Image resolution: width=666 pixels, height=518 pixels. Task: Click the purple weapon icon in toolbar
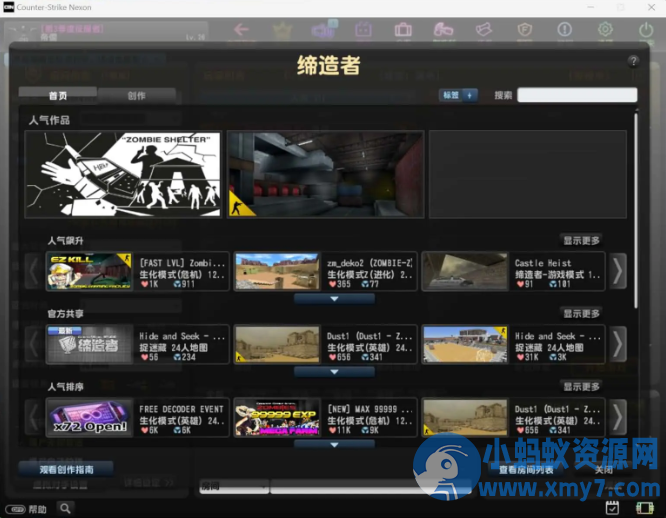point(324,30)
